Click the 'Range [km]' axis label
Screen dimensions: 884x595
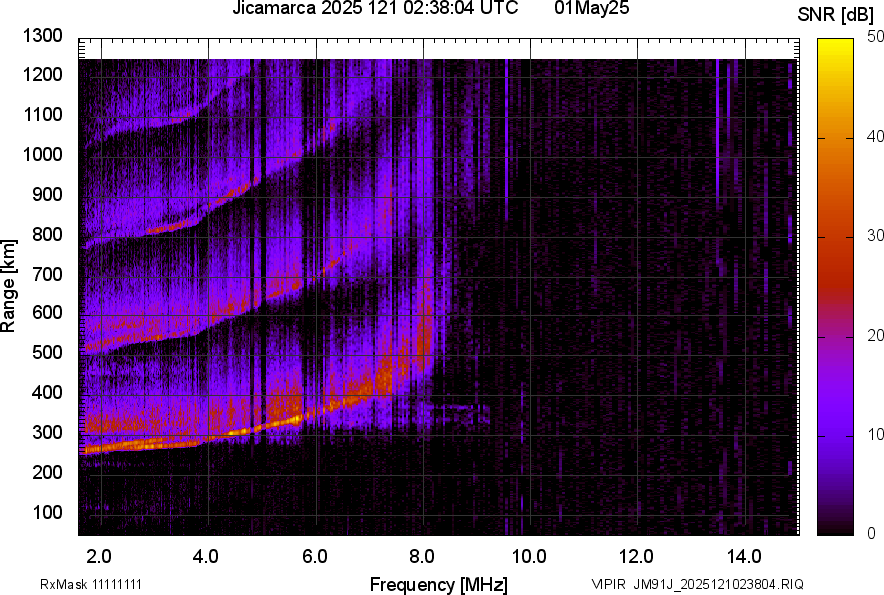pyautogui.click(x=8, y=286)
